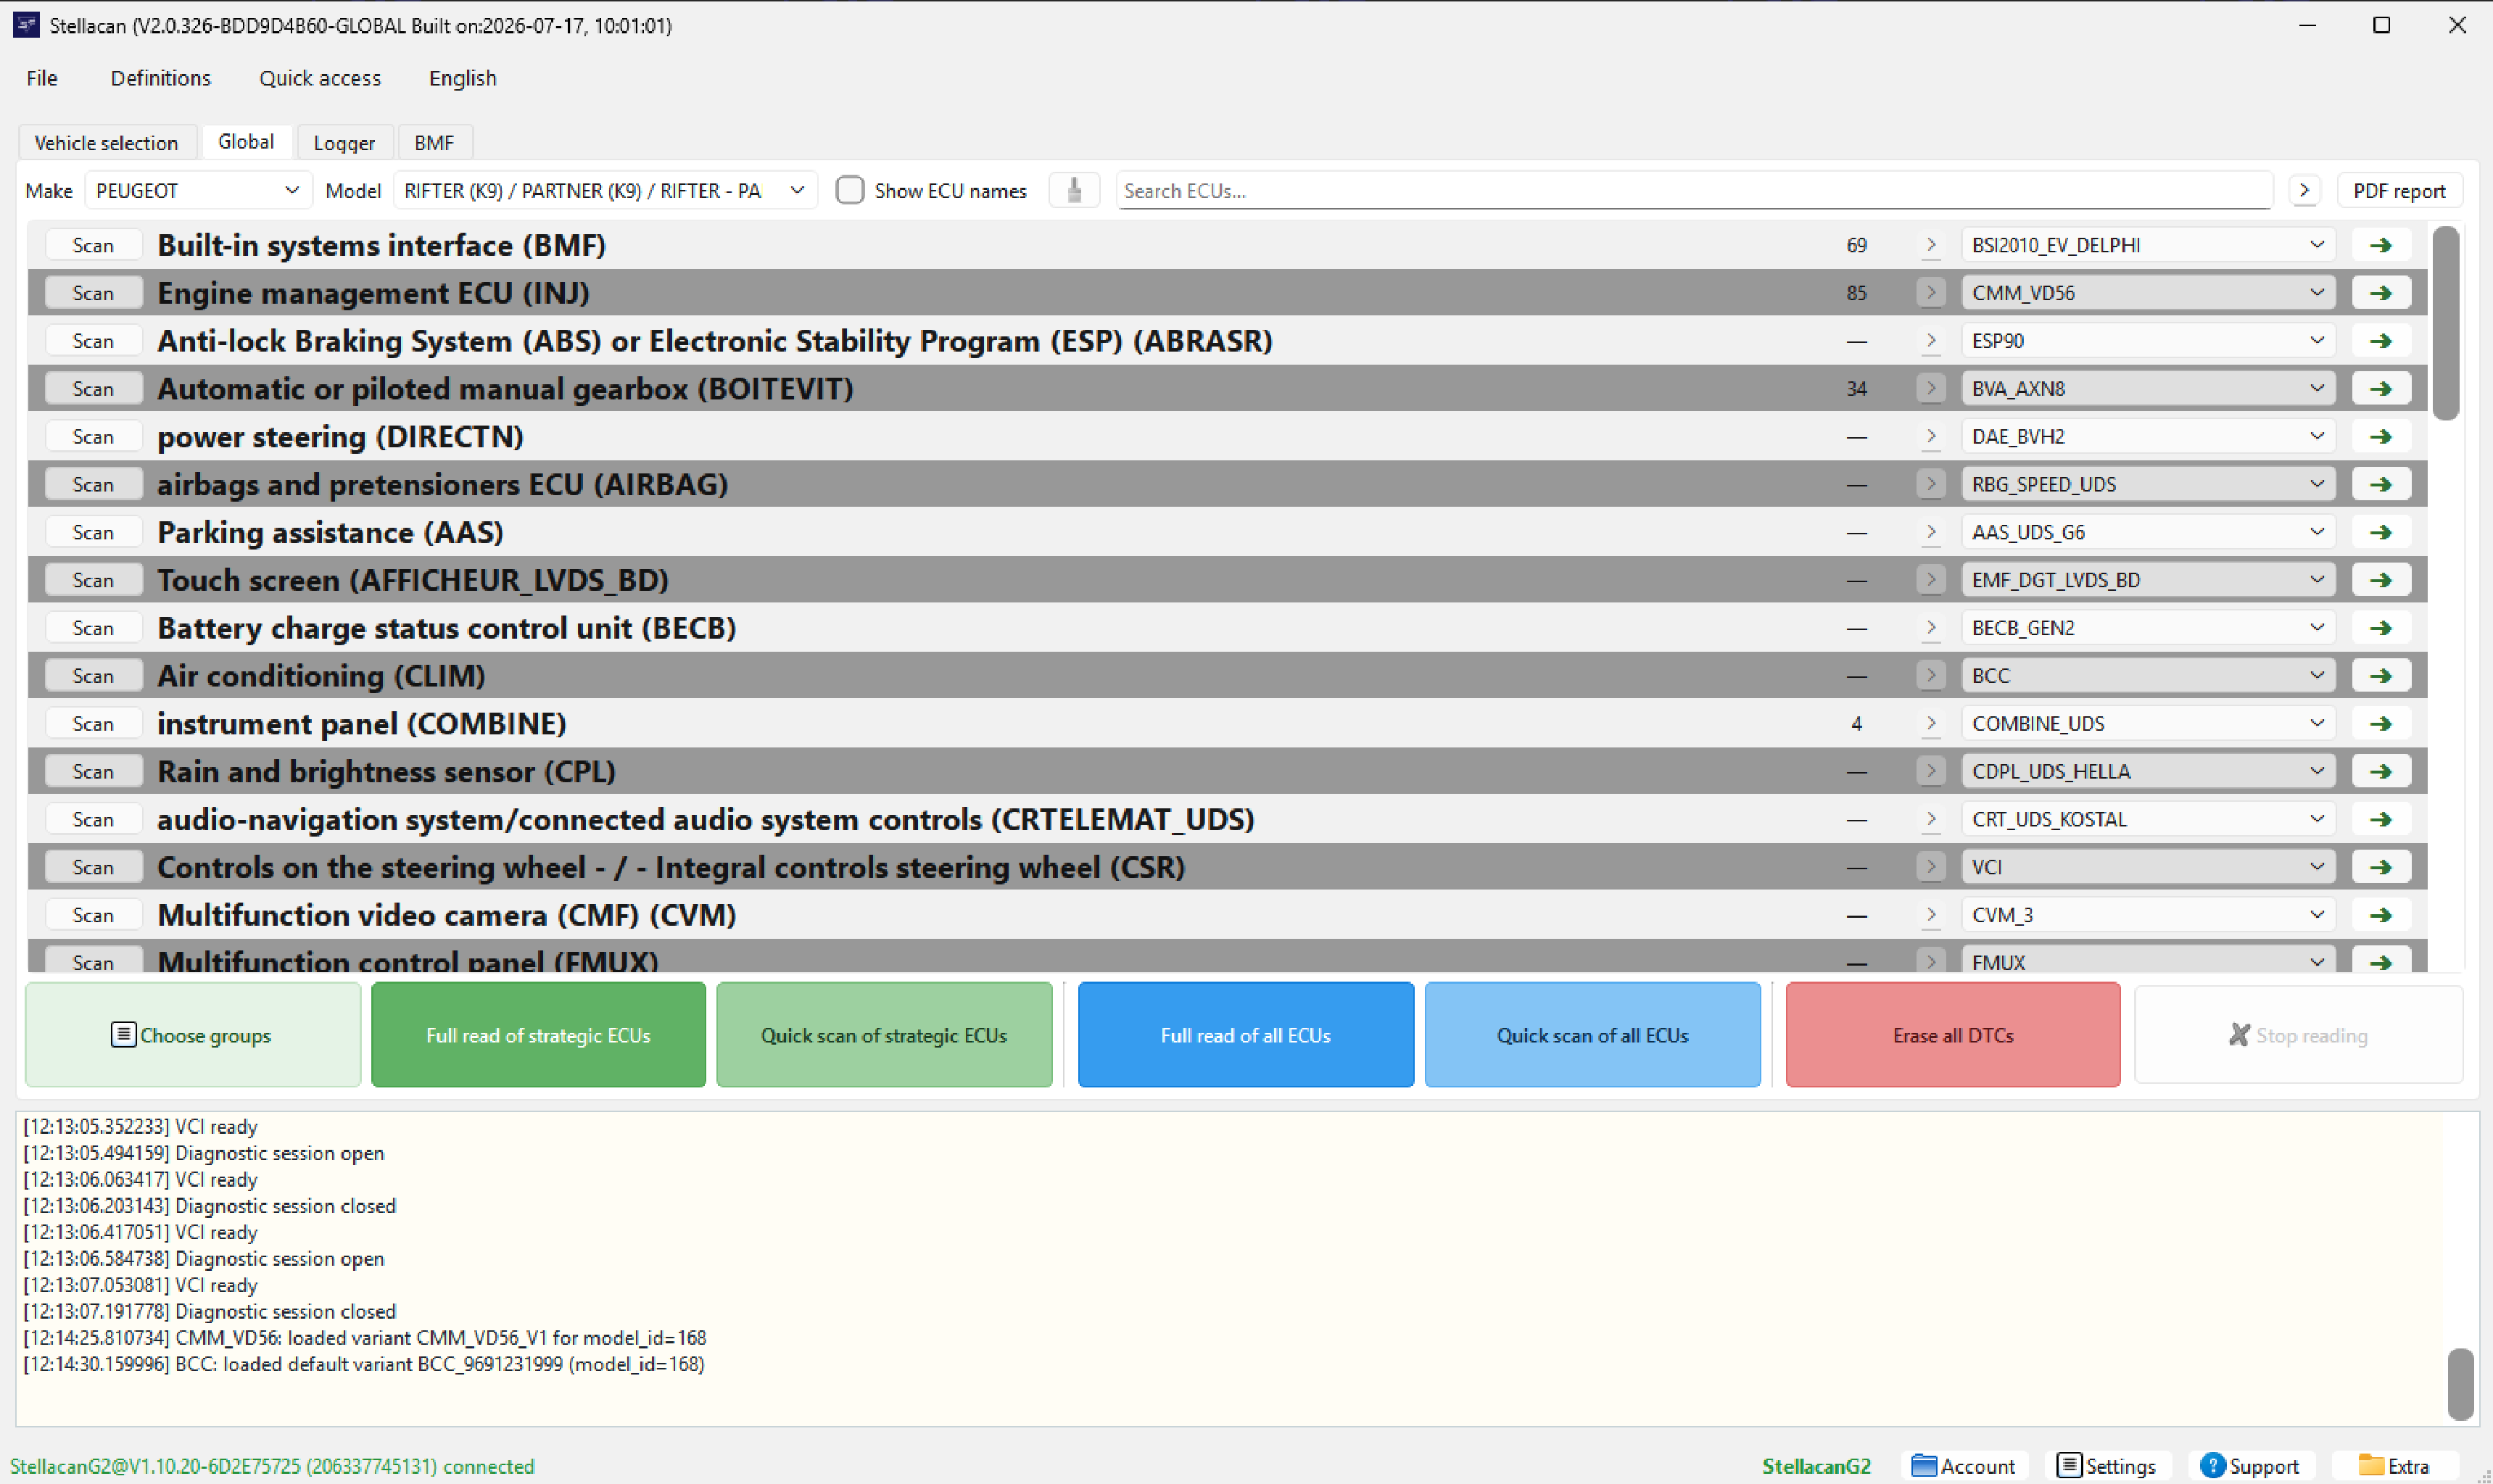Screen dimensions: 2493x1484
Task: Click the ECU list vertical scrollbar
Action: click(2446, 323)
